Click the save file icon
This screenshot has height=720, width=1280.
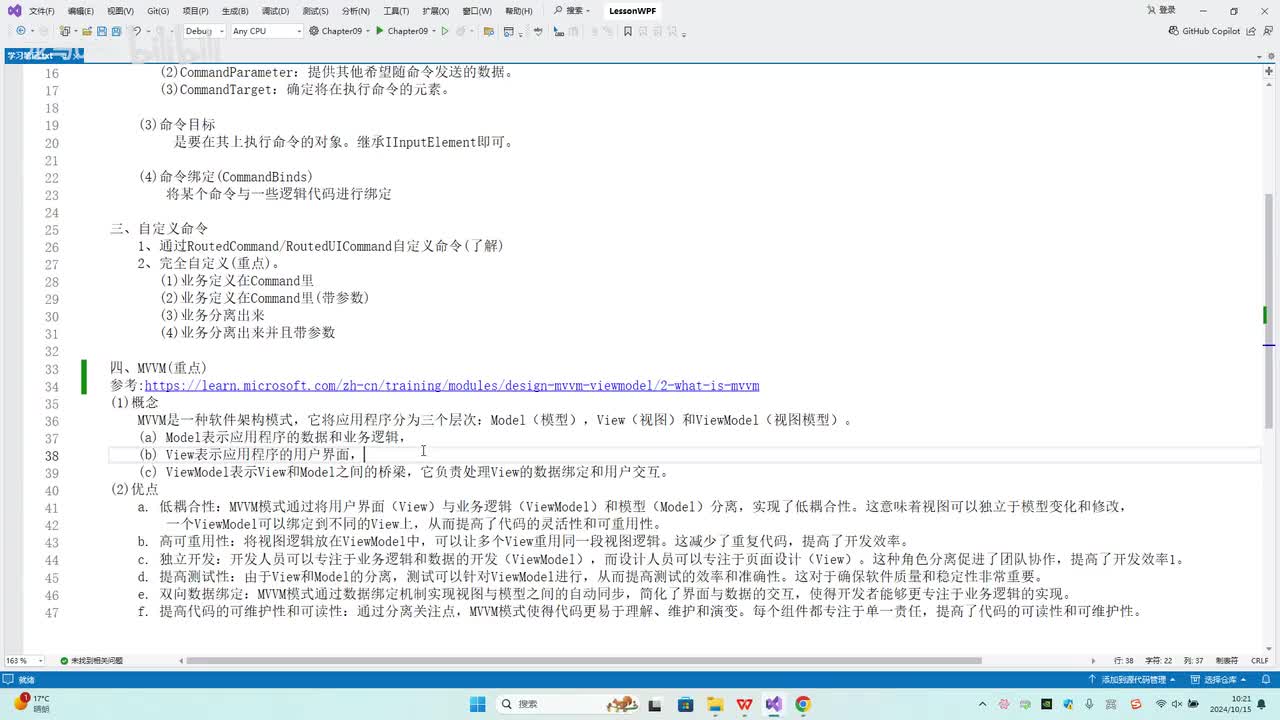[102, 31]
